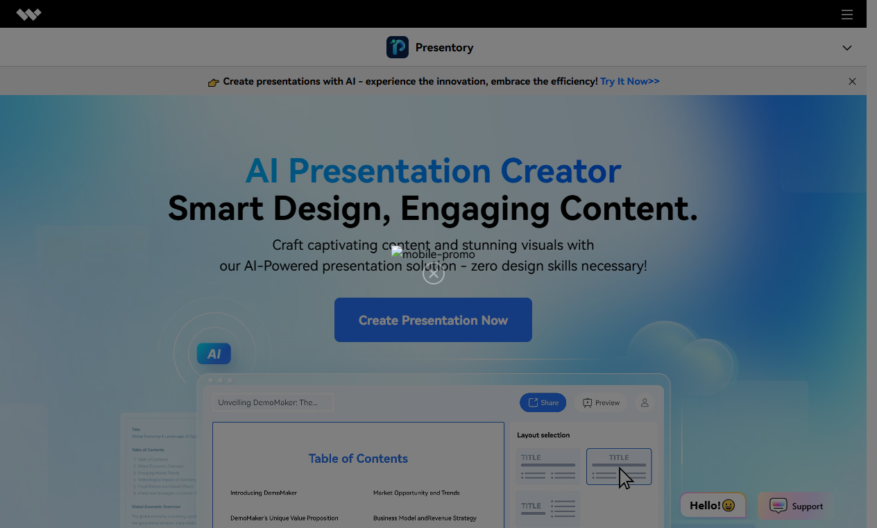
Task: Click the AI badge icon
Action: pos(214,353)
